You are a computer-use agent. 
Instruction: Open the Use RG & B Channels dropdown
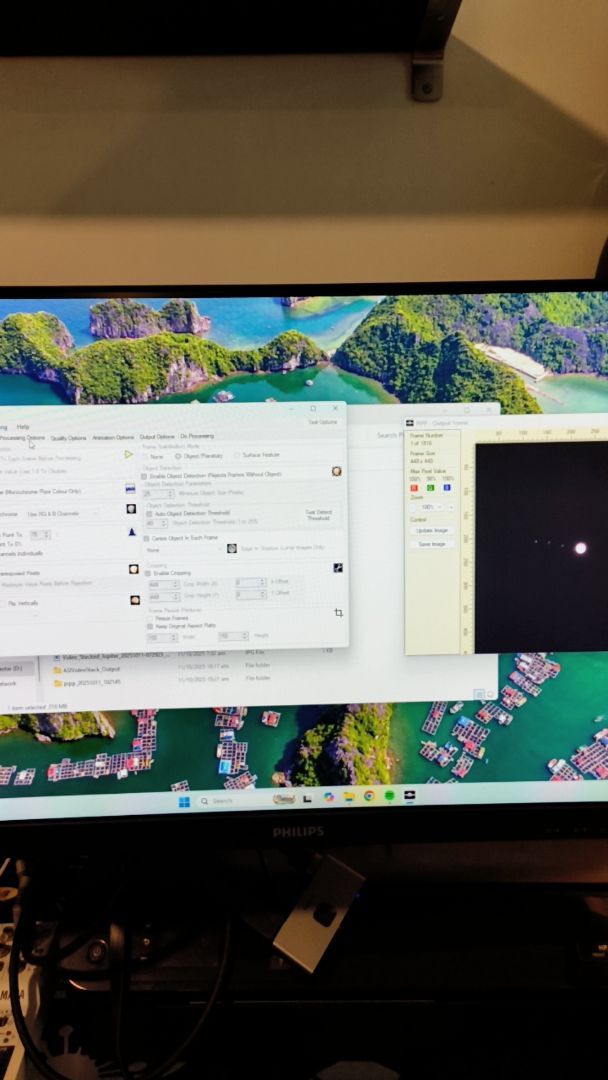click(63, 514)
